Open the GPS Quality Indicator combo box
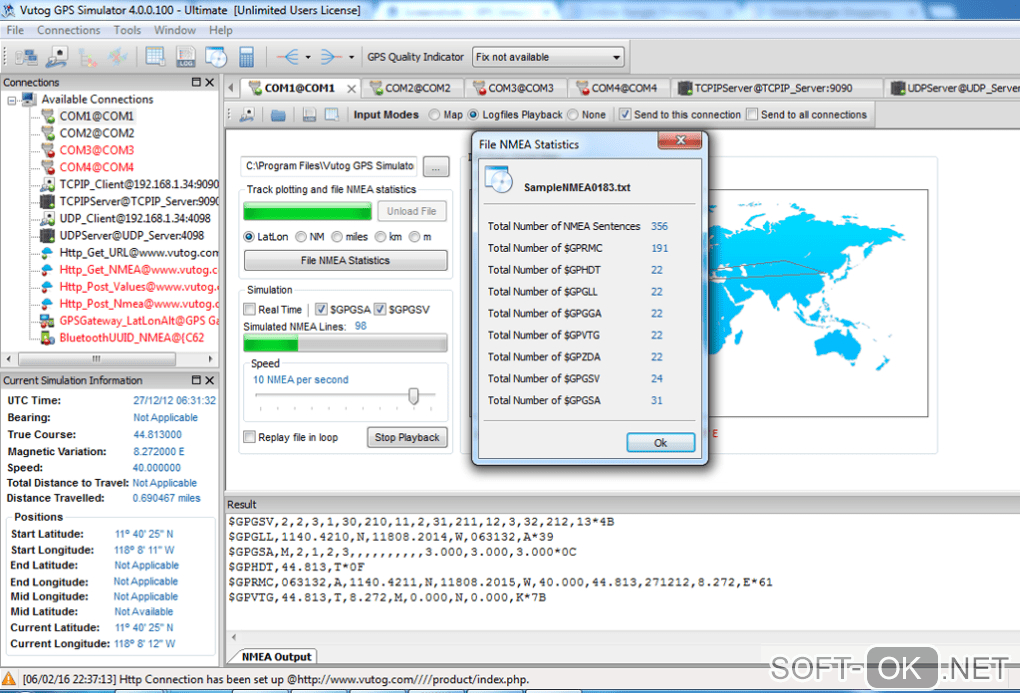The image size is (1020, 693). [x=548, y=57]
